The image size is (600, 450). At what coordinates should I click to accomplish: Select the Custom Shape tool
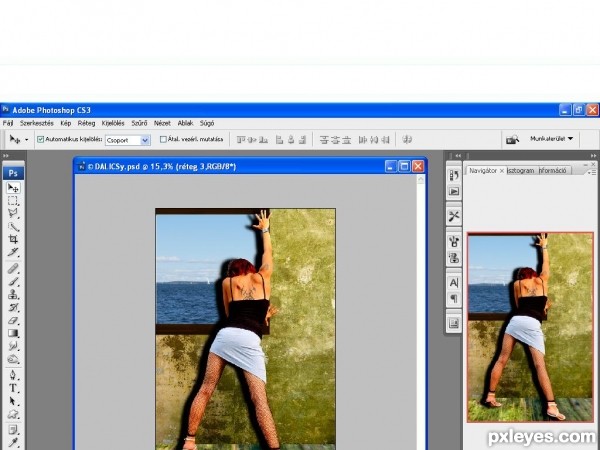pyautogui.click(x=13, y=414)
